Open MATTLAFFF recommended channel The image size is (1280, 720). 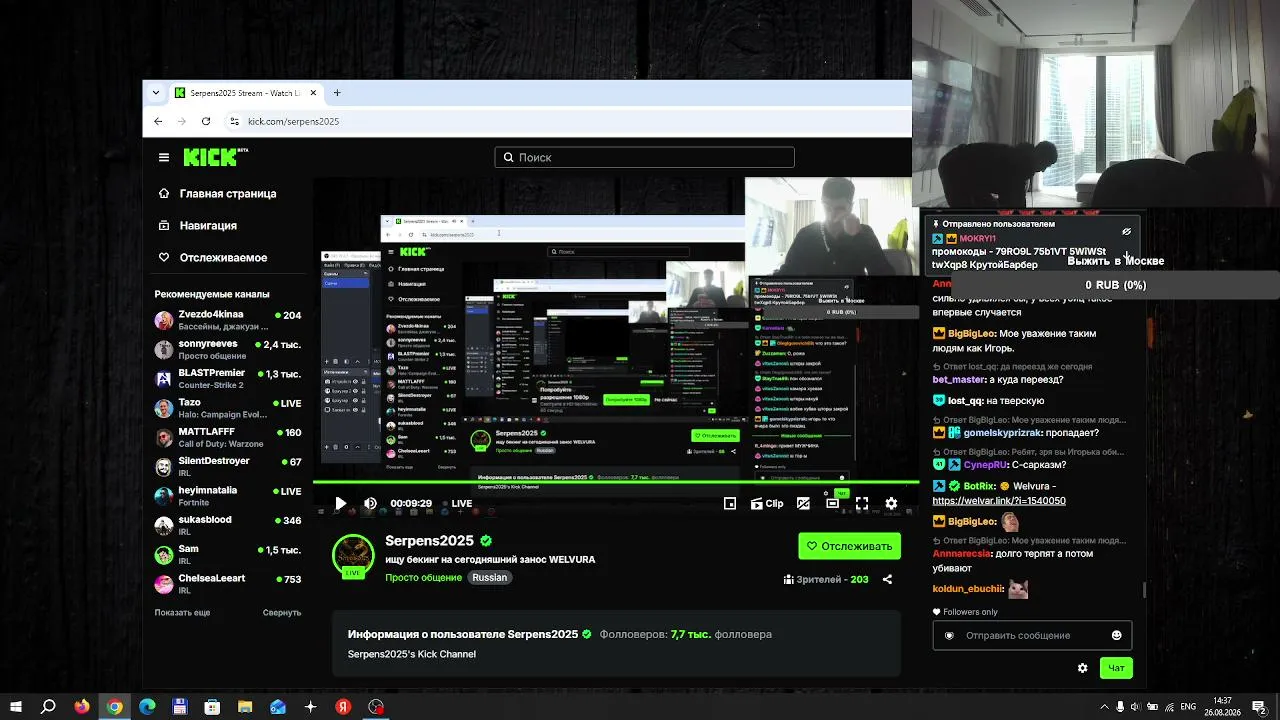[228, 437]
